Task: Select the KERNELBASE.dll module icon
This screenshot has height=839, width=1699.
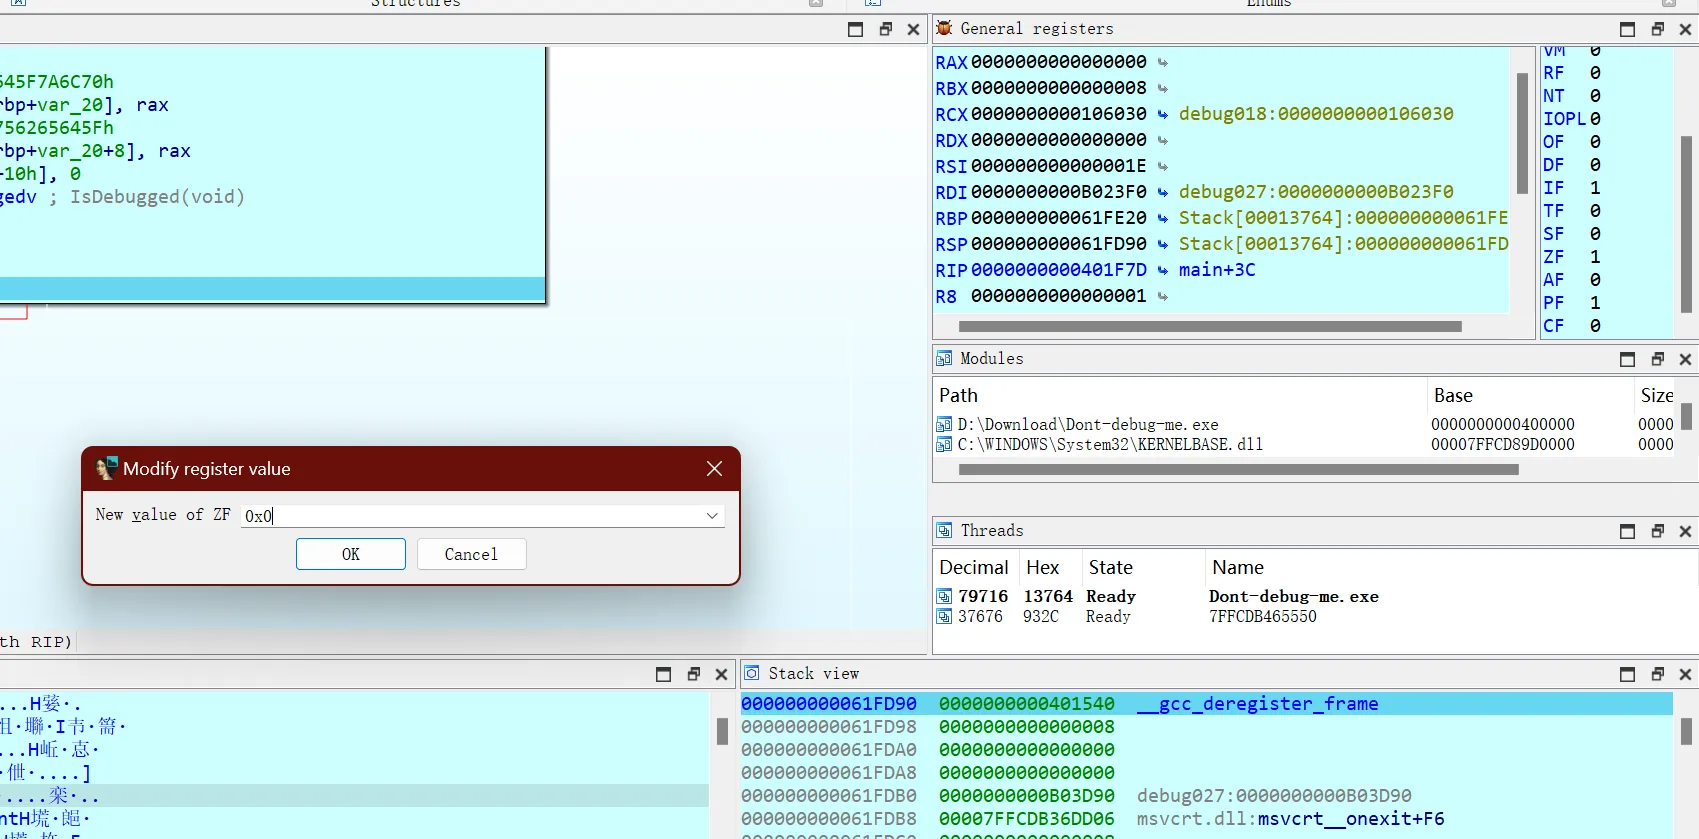Action: (944, 445)
